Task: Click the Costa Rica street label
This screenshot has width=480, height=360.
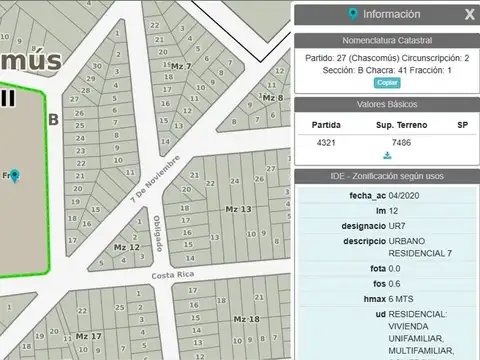Action: click(x=173, y=275)
